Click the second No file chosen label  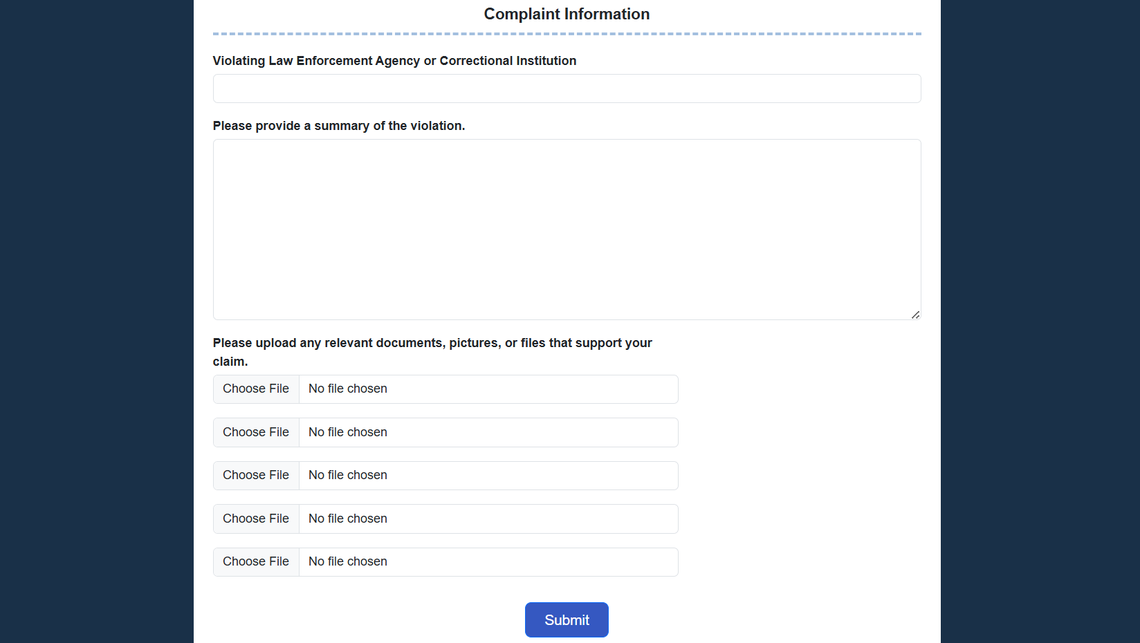347,431
